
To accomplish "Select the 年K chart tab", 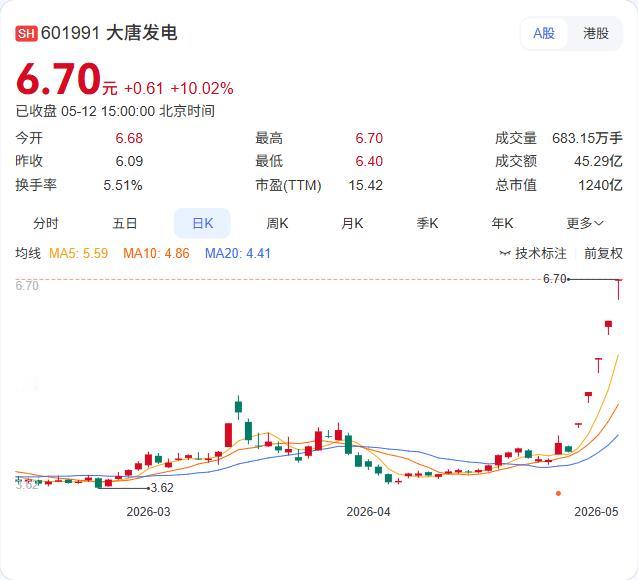I will (x=502, y=223).
